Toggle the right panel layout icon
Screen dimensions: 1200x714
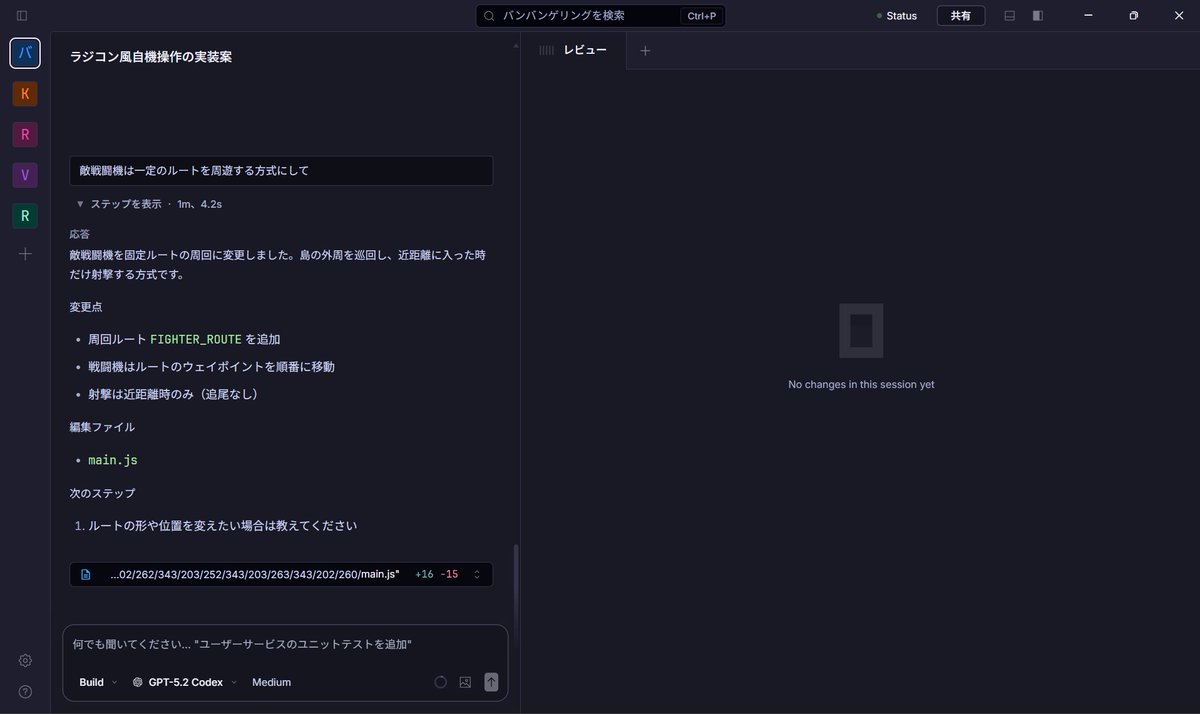click(1037, 15)
